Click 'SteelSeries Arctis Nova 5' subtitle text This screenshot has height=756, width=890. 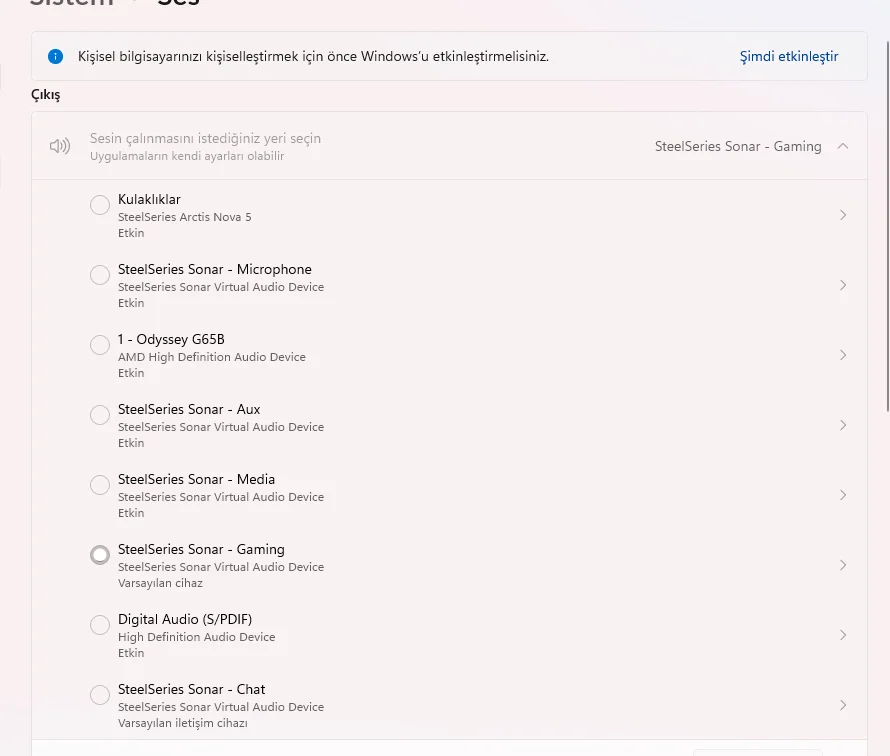[x=184, y=217]
